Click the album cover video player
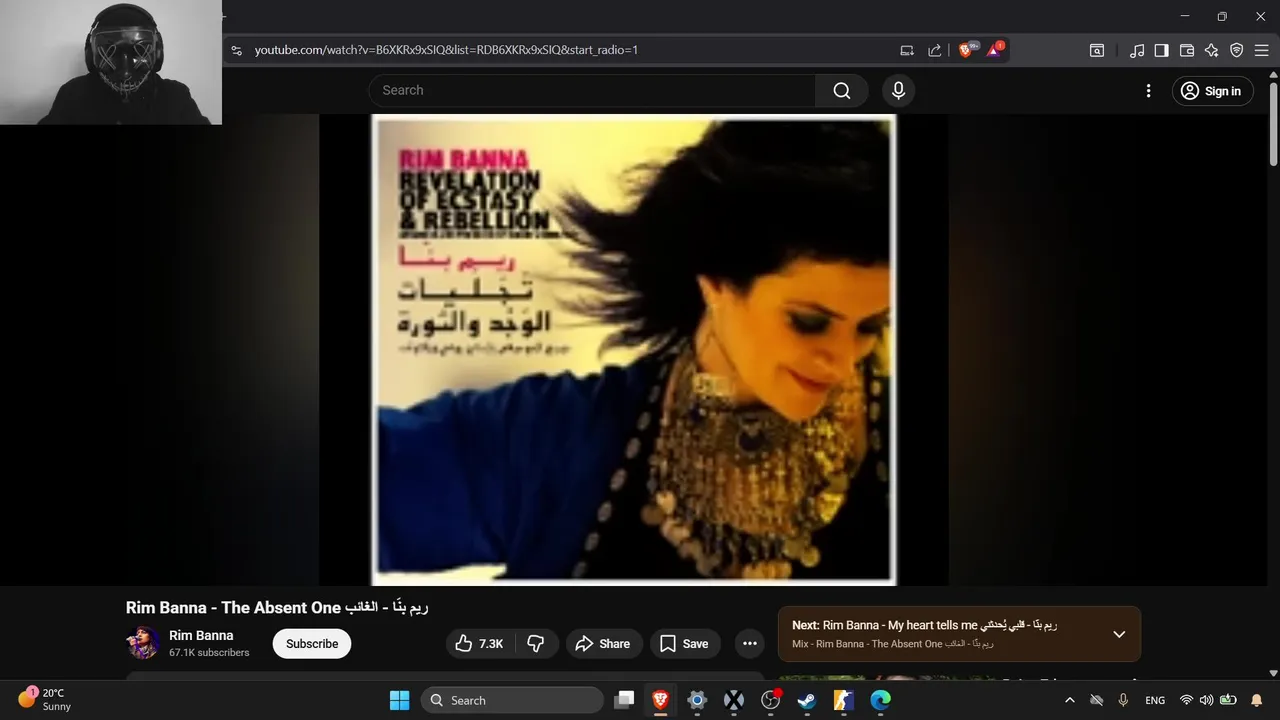The image size is (1280, 720). [633, 349]
